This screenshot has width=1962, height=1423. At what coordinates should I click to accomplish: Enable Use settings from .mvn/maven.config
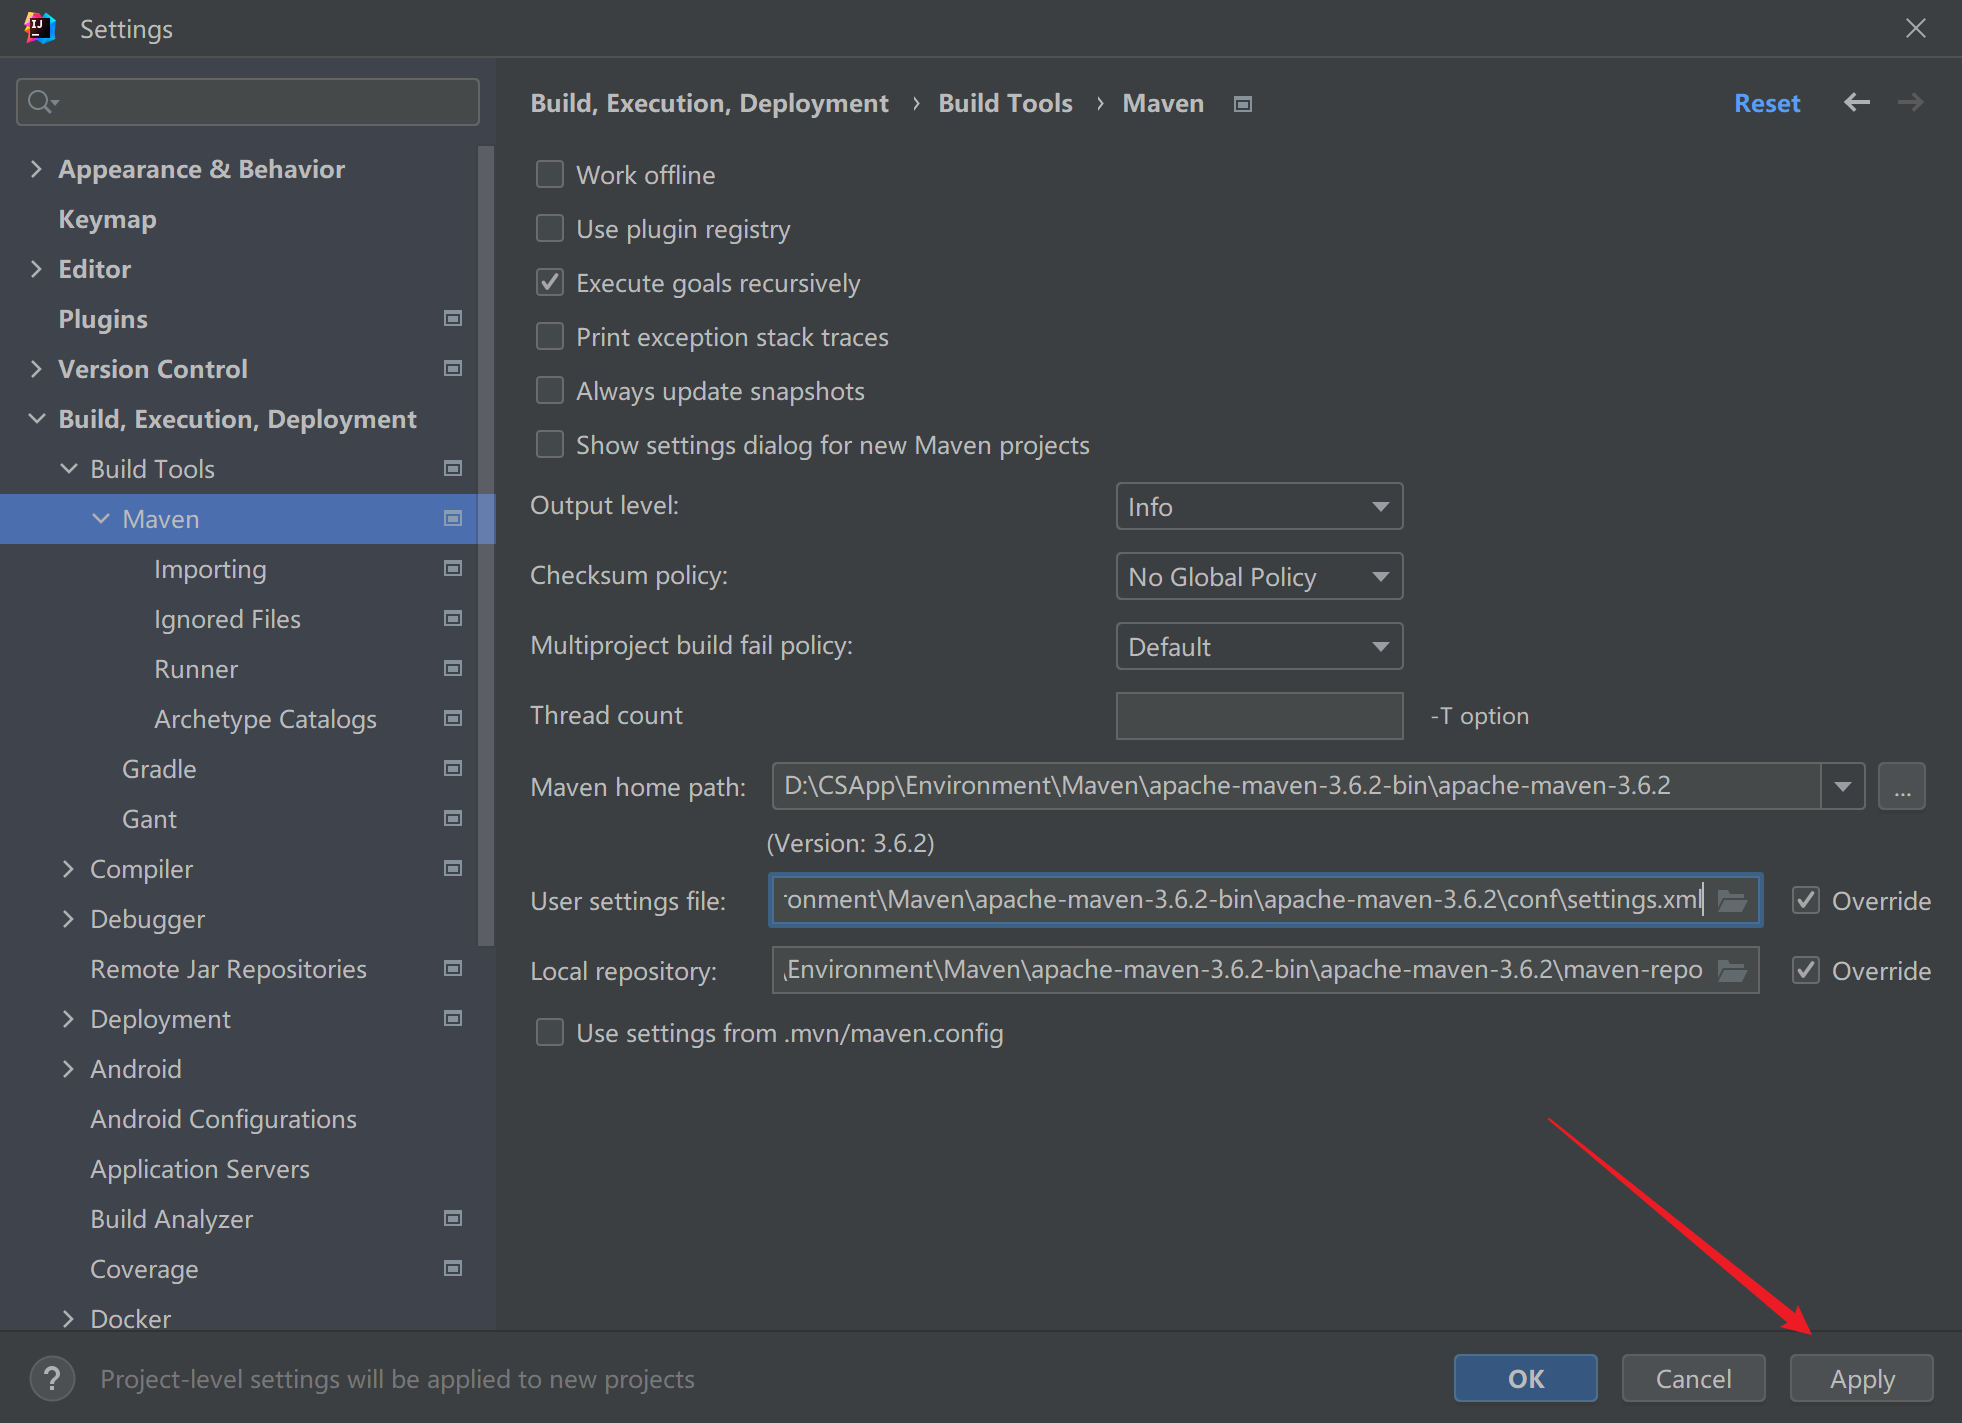point(550,1033)
